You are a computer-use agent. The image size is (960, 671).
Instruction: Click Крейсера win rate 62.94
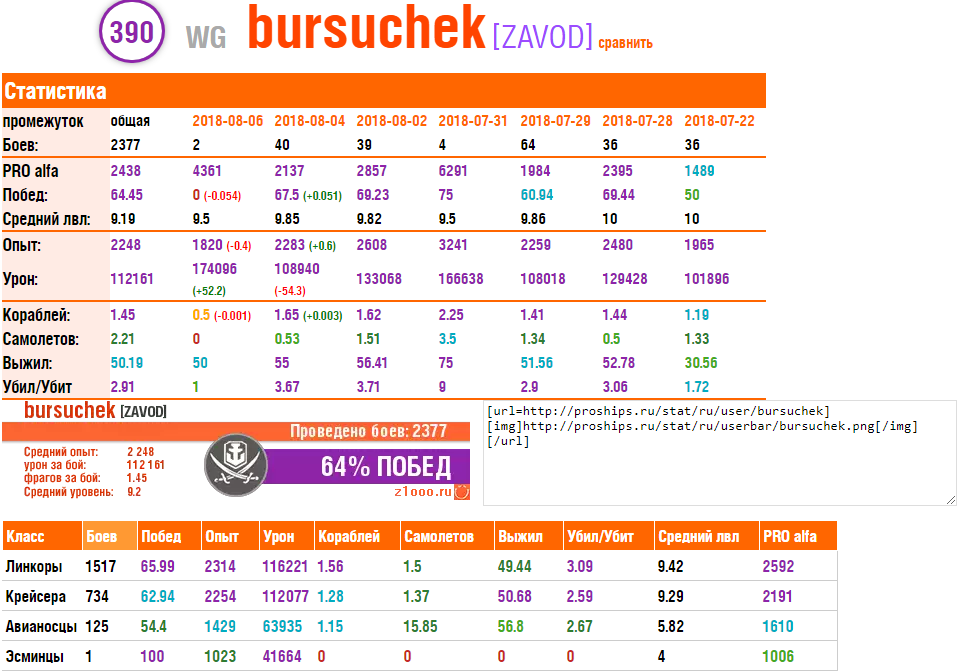[157, 596]
